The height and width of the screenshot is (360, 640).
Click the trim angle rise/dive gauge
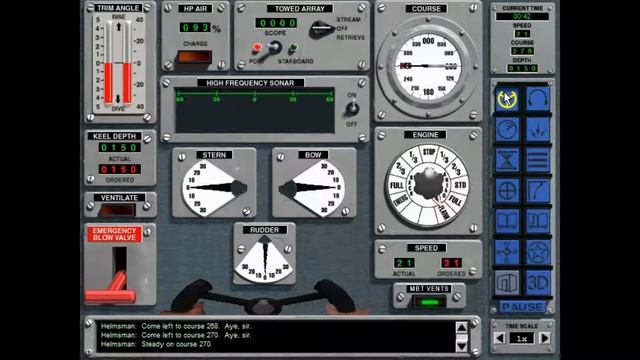tap(118, 63)
